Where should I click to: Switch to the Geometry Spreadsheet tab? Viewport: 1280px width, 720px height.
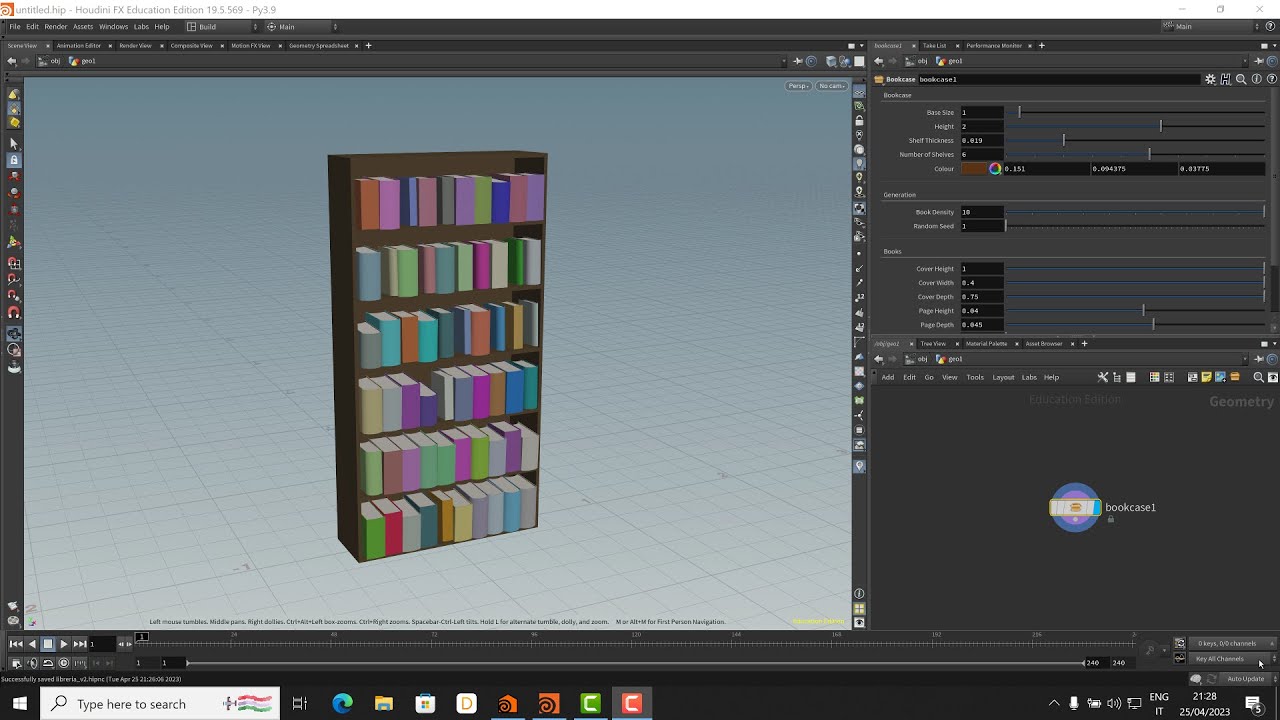pyautogui.click(x=319, y=46)
